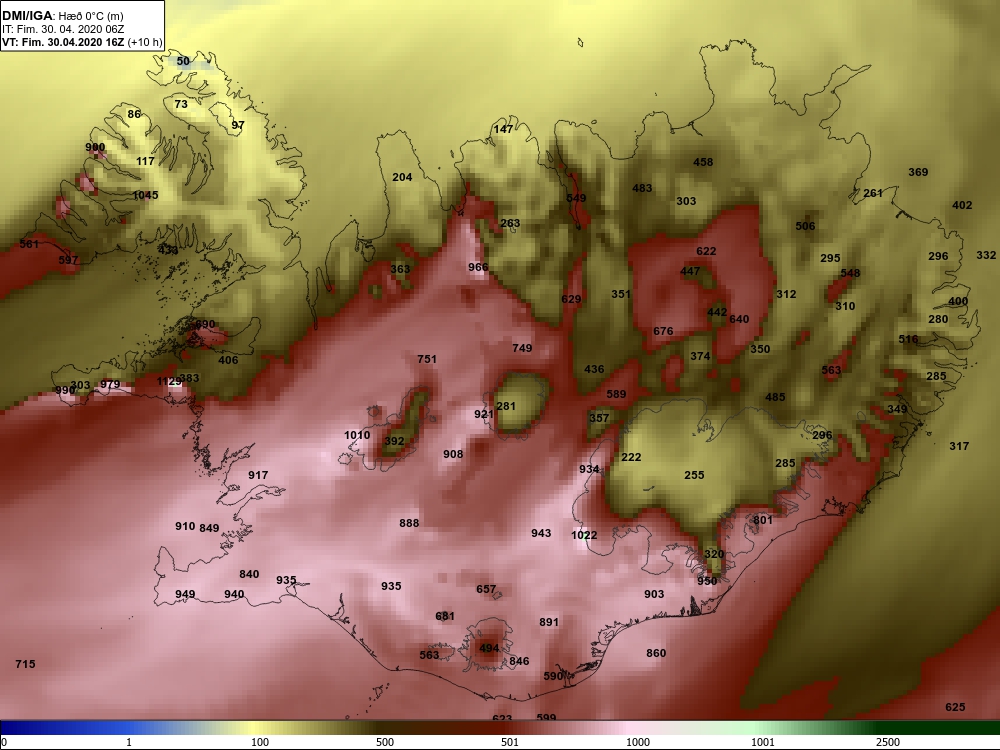Image resolution: width=1000 pixels, height=750 pixels.
Task: Click the map value '117'
Action: (x=145, y=161)
